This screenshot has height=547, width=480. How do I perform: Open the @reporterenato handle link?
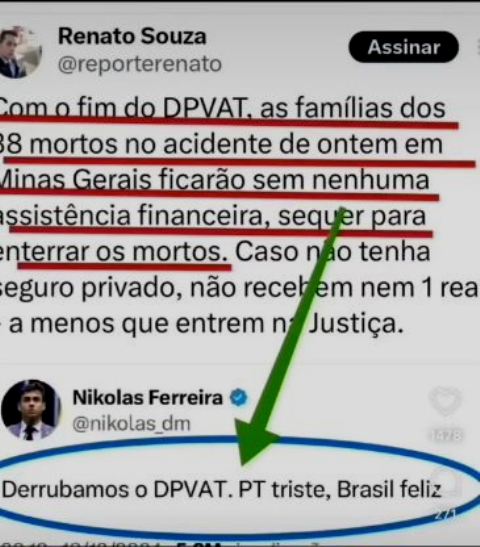(140, 64)
